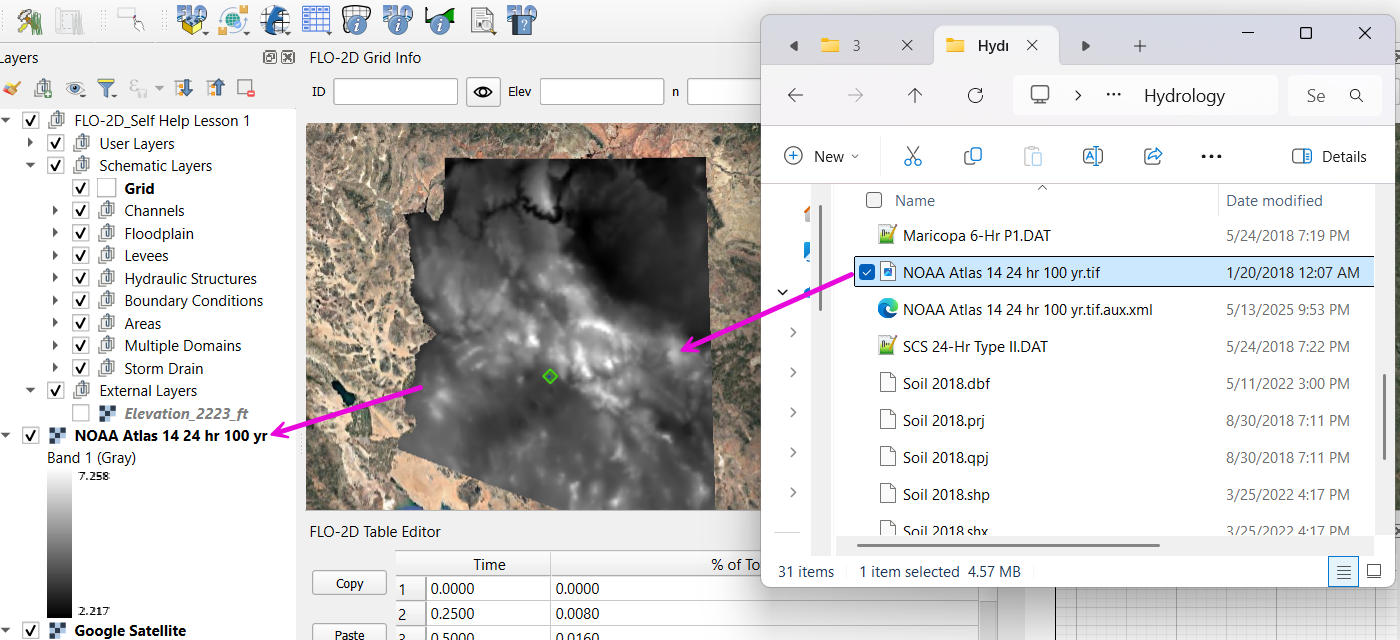Click the eye button beside ID field
1400x640 pixels.
[x=483, y=92]
